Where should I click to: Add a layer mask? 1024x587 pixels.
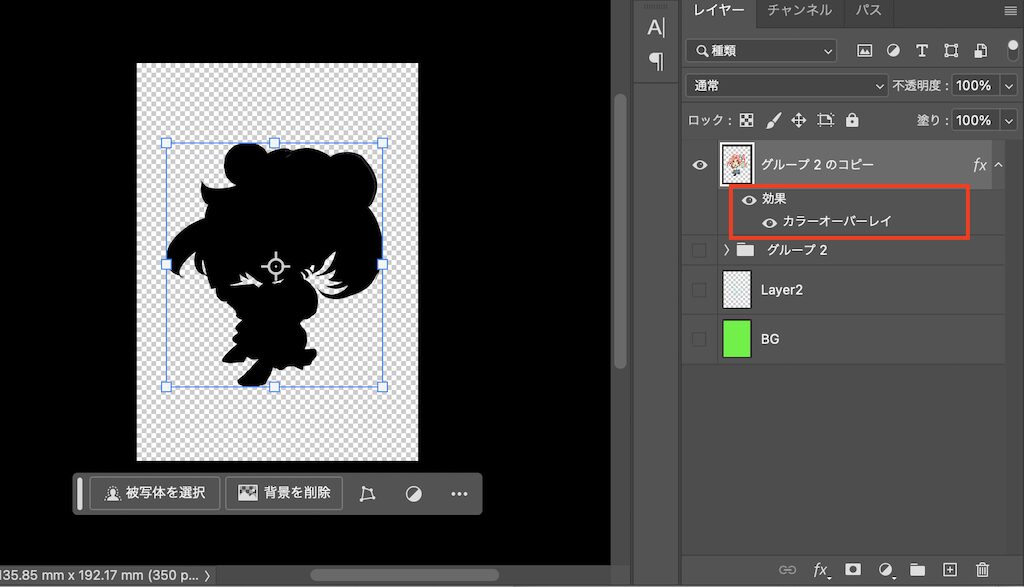pos(853,570)
